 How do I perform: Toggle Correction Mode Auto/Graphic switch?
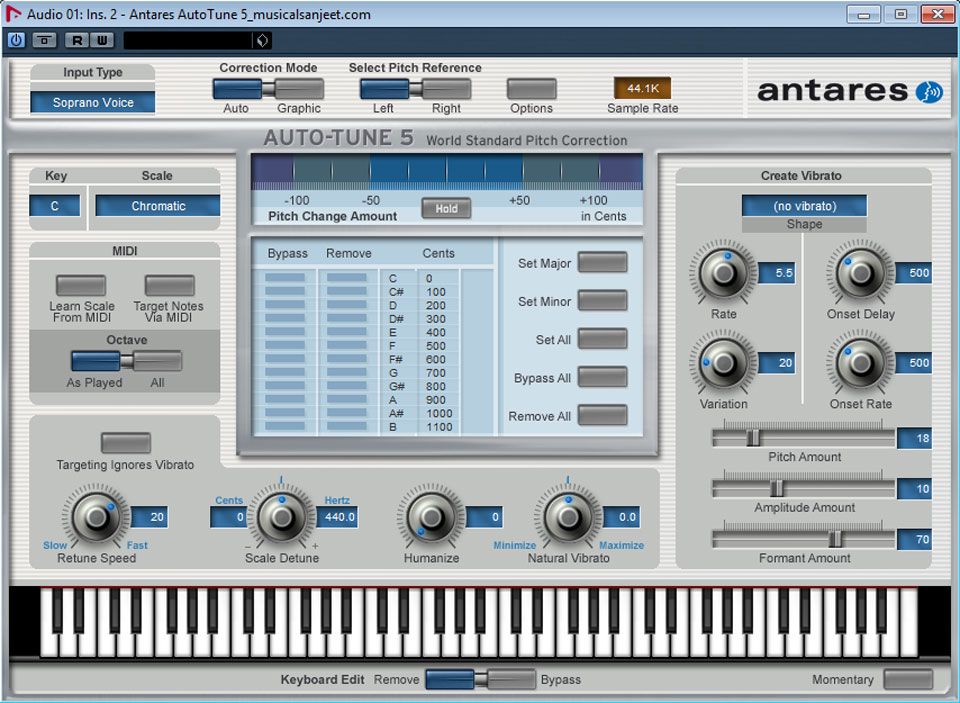[x=268, y=89]
